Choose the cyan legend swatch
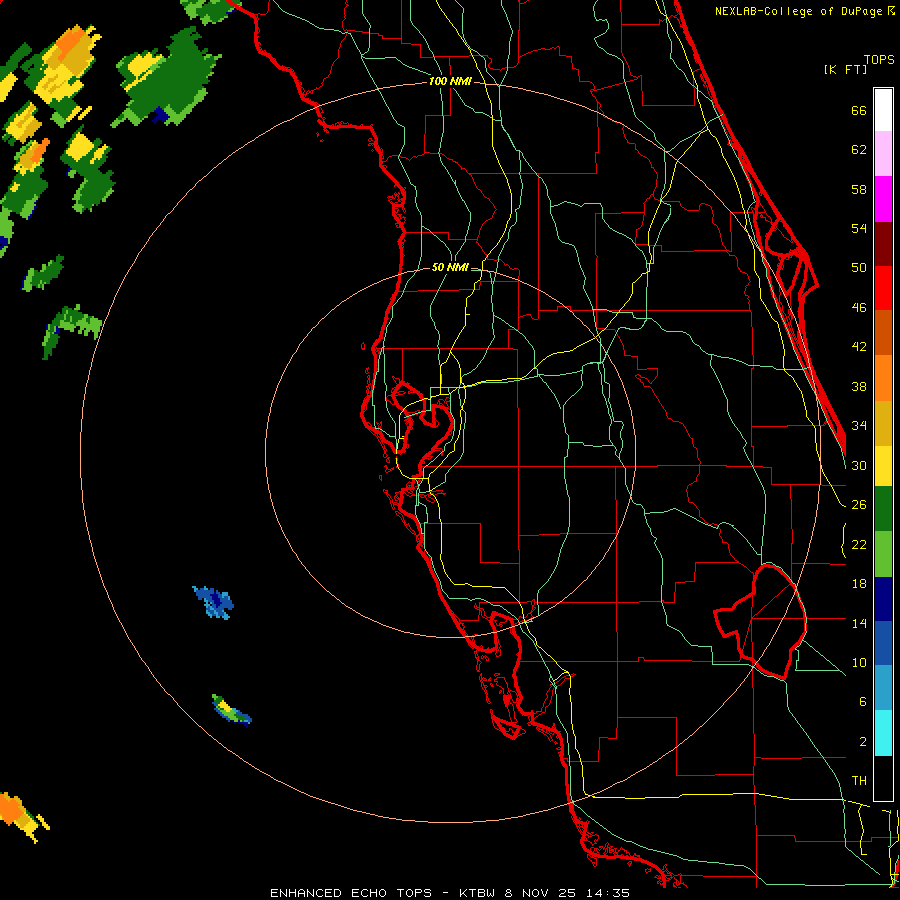 tap(883, 733)
